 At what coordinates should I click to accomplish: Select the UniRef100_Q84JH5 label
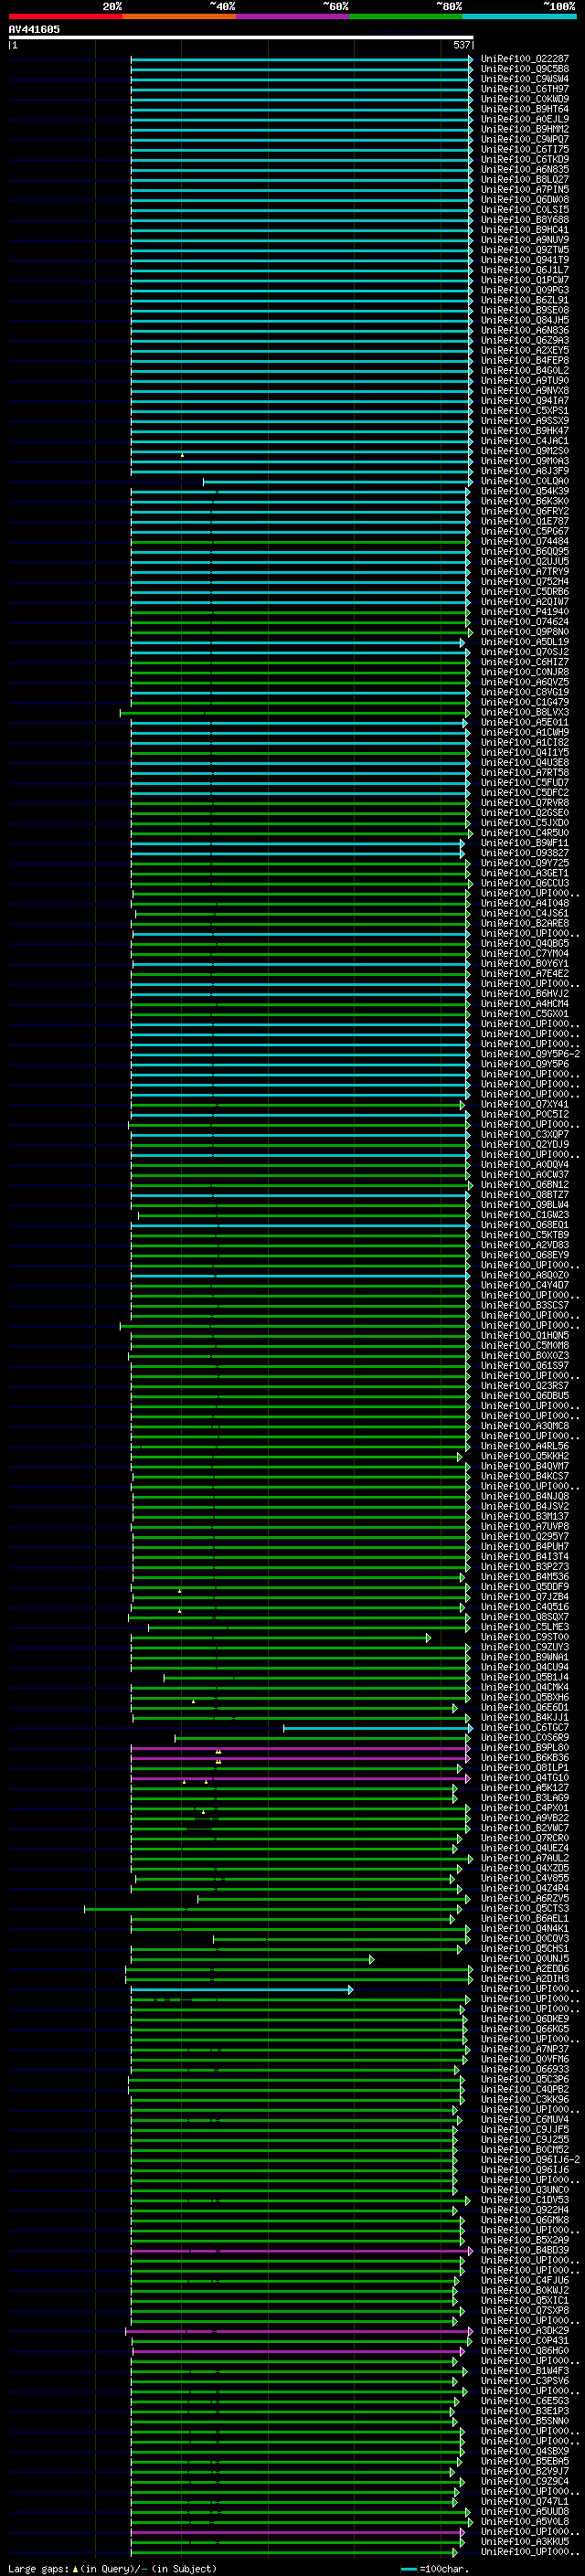525,320
